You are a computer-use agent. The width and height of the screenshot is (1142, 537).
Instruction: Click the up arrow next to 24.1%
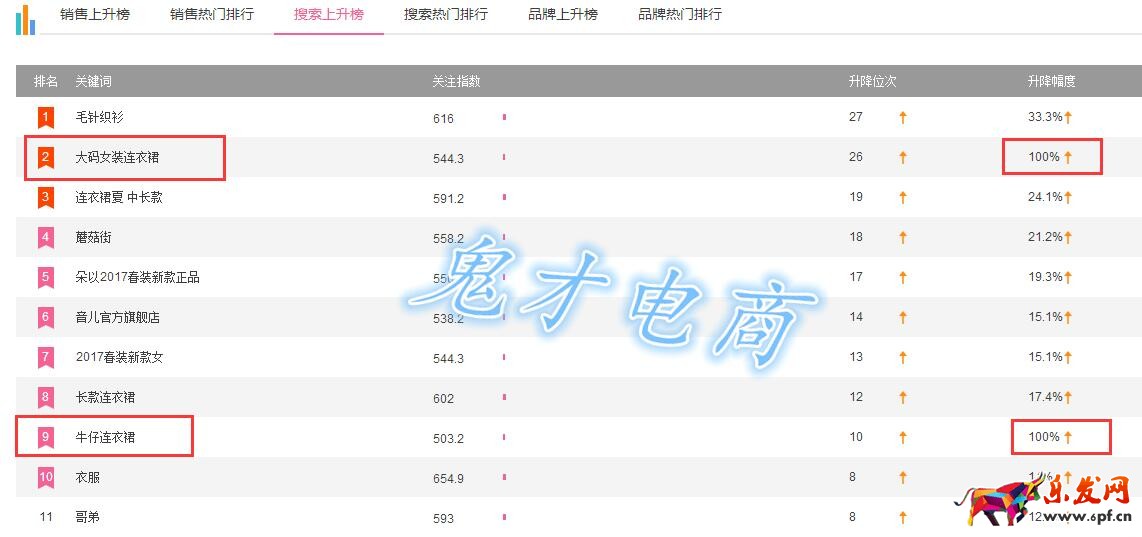[1068, 198]
